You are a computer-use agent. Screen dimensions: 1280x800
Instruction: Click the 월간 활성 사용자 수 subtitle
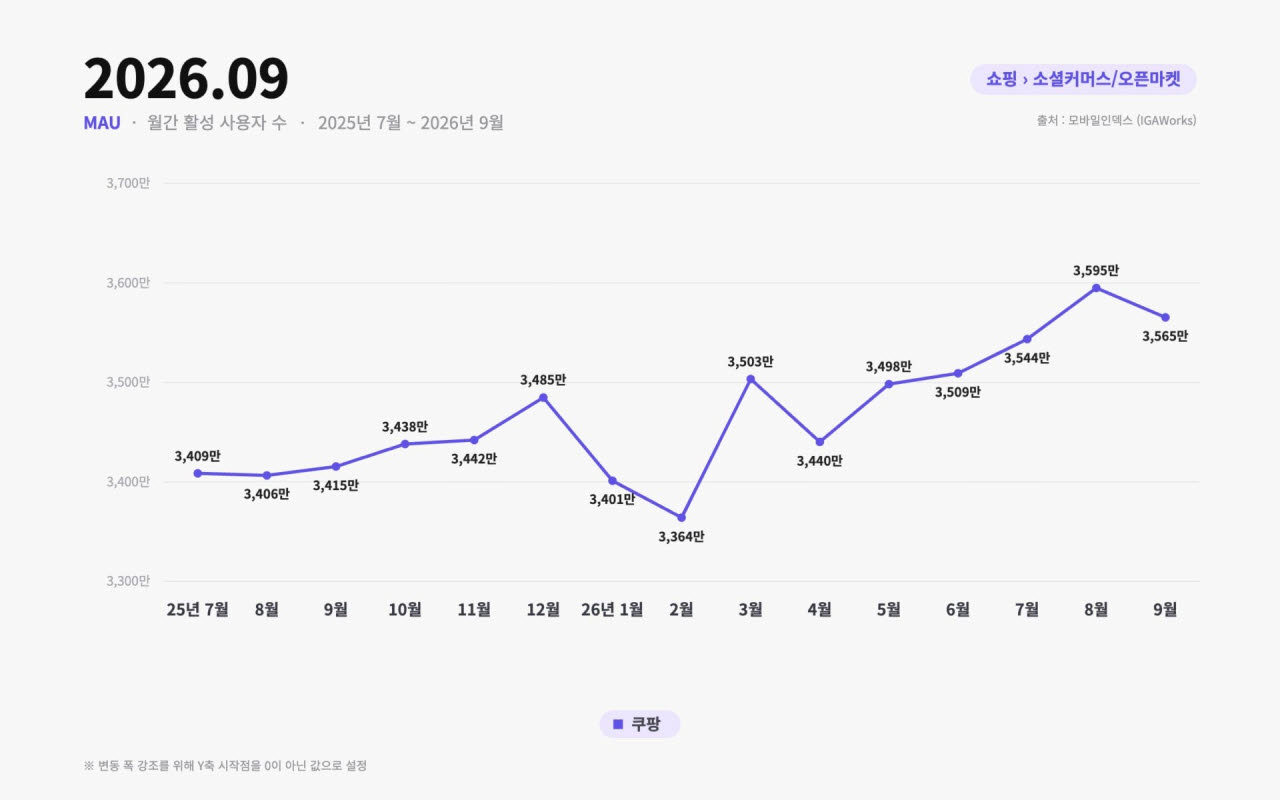(x=217, y=123)
